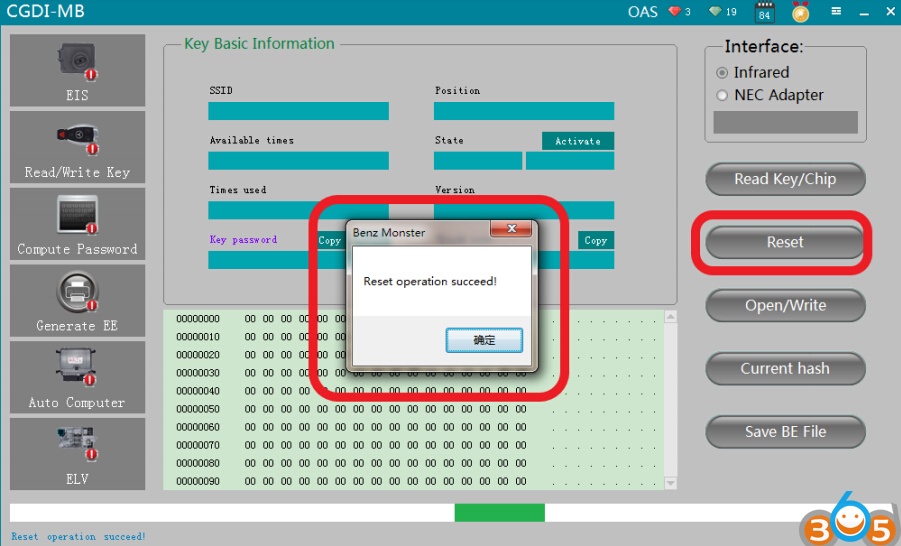Click the Reset button
The image size is (901, 546).
785,243
